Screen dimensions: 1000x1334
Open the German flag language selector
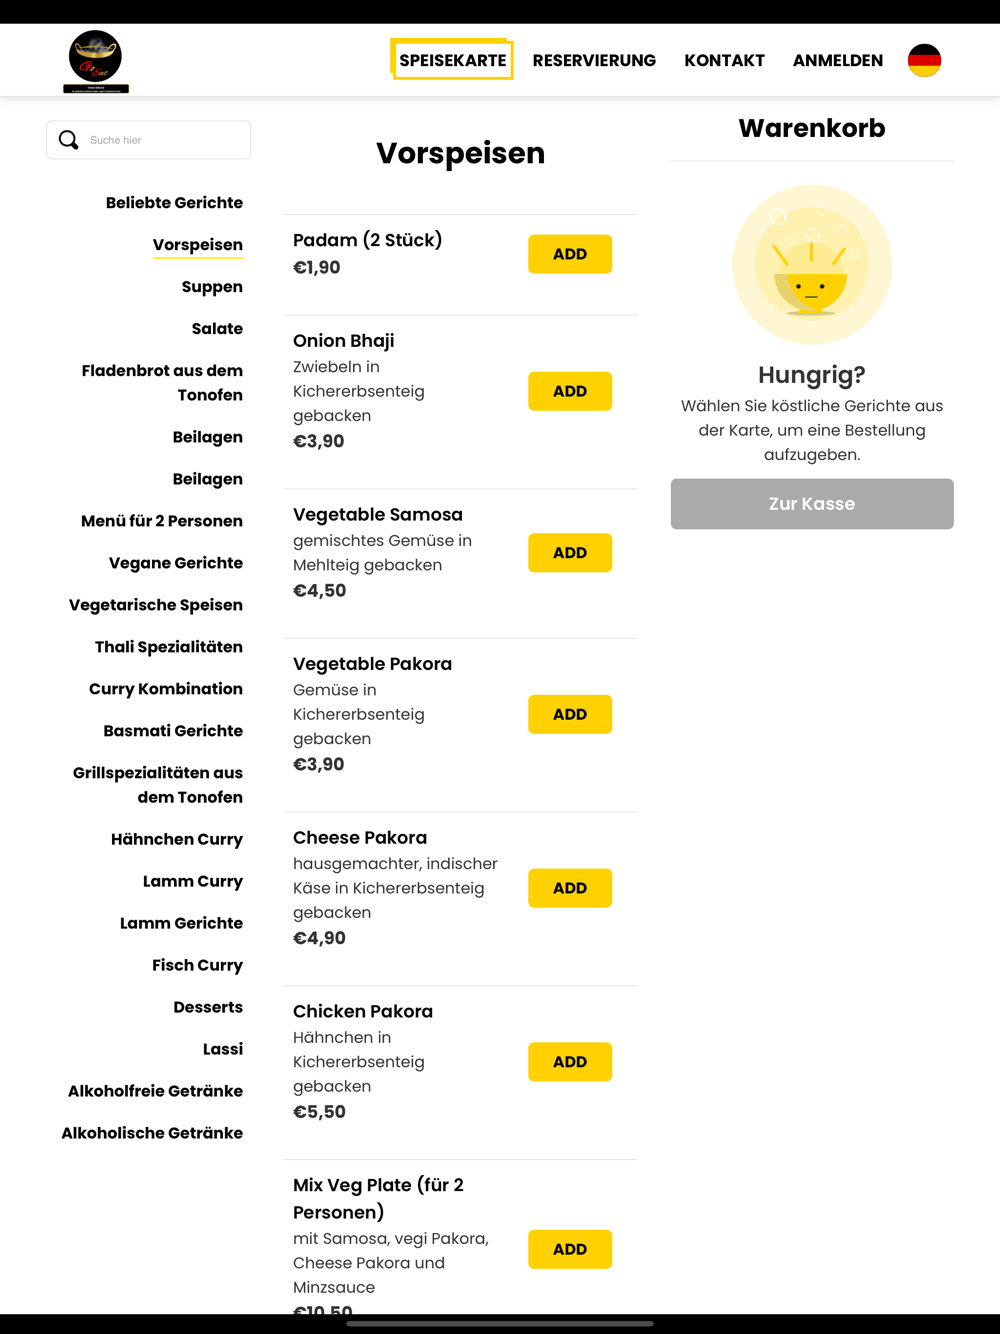pos(924,60)
